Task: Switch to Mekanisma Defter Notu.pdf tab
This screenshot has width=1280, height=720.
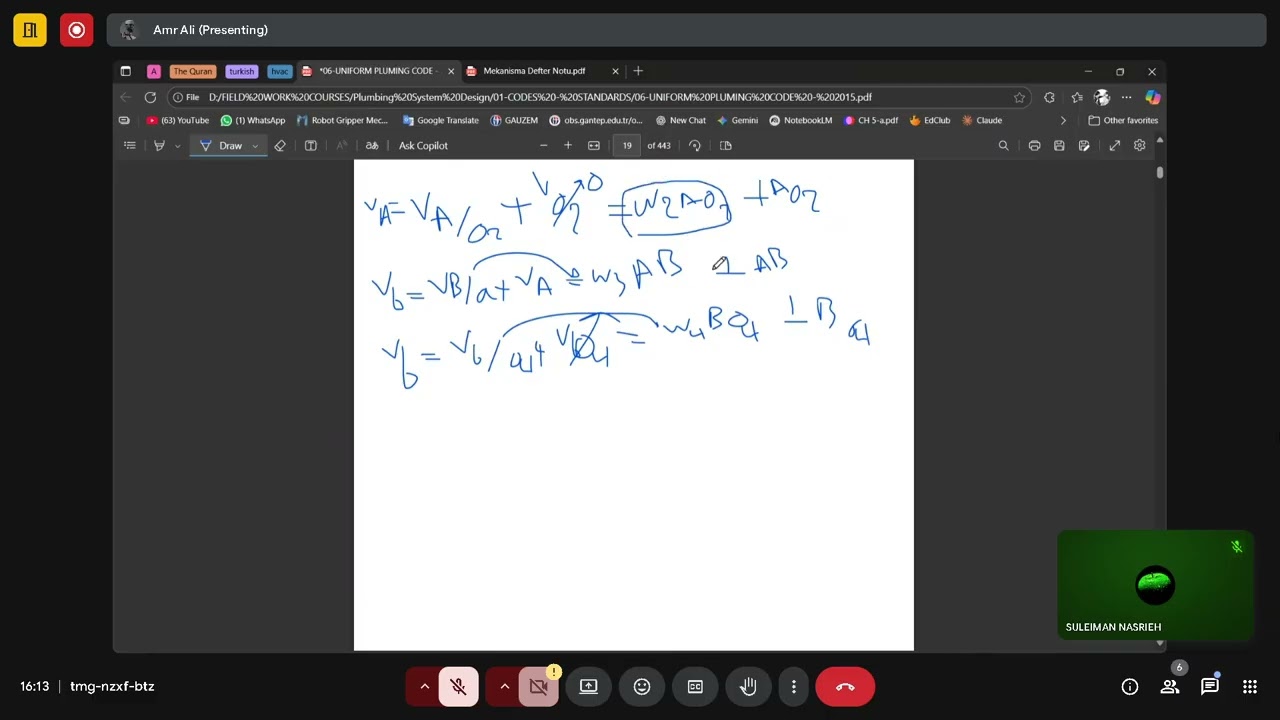Action: point(534,71)
